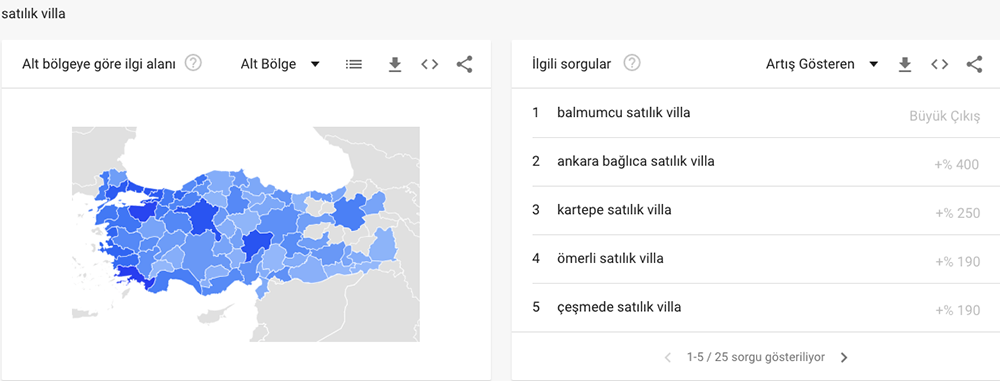Screen dimensions: 1000x381
Task: Open help for İlgili sorgular
Action: (x=632, y=63)
